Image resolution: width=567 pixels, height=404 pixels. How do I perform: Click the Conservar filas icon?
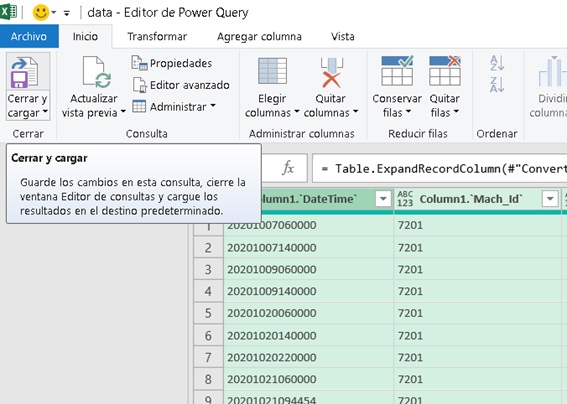point(397,71)
